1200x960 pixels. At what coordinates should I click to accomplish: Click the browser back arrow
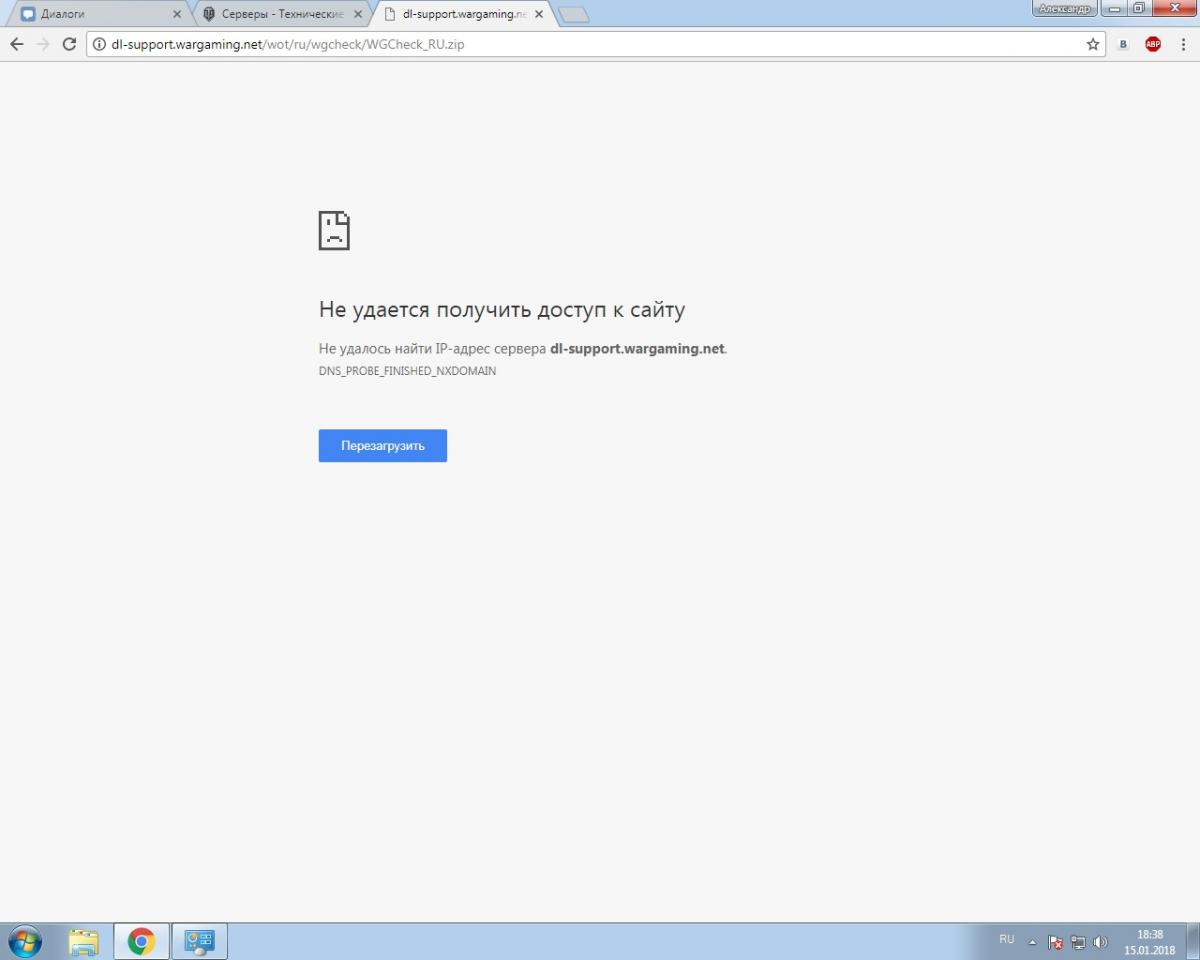pyautogui.click(x=17, y=44)
